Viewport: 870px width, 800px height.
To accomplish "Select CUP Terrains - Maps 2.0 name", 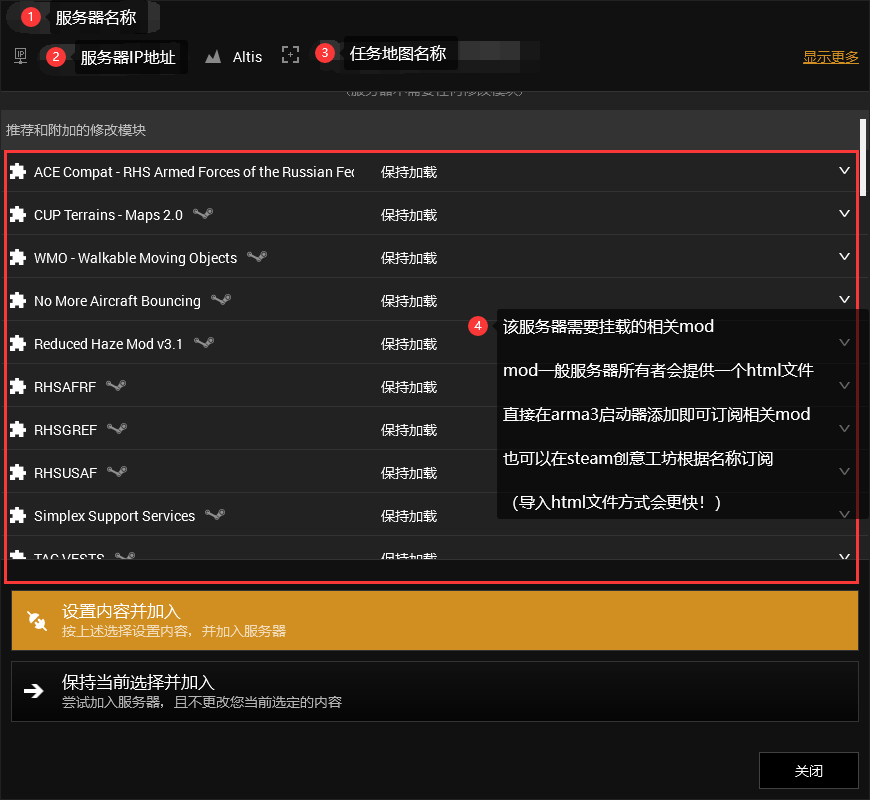I will click(x=108, y=215).
